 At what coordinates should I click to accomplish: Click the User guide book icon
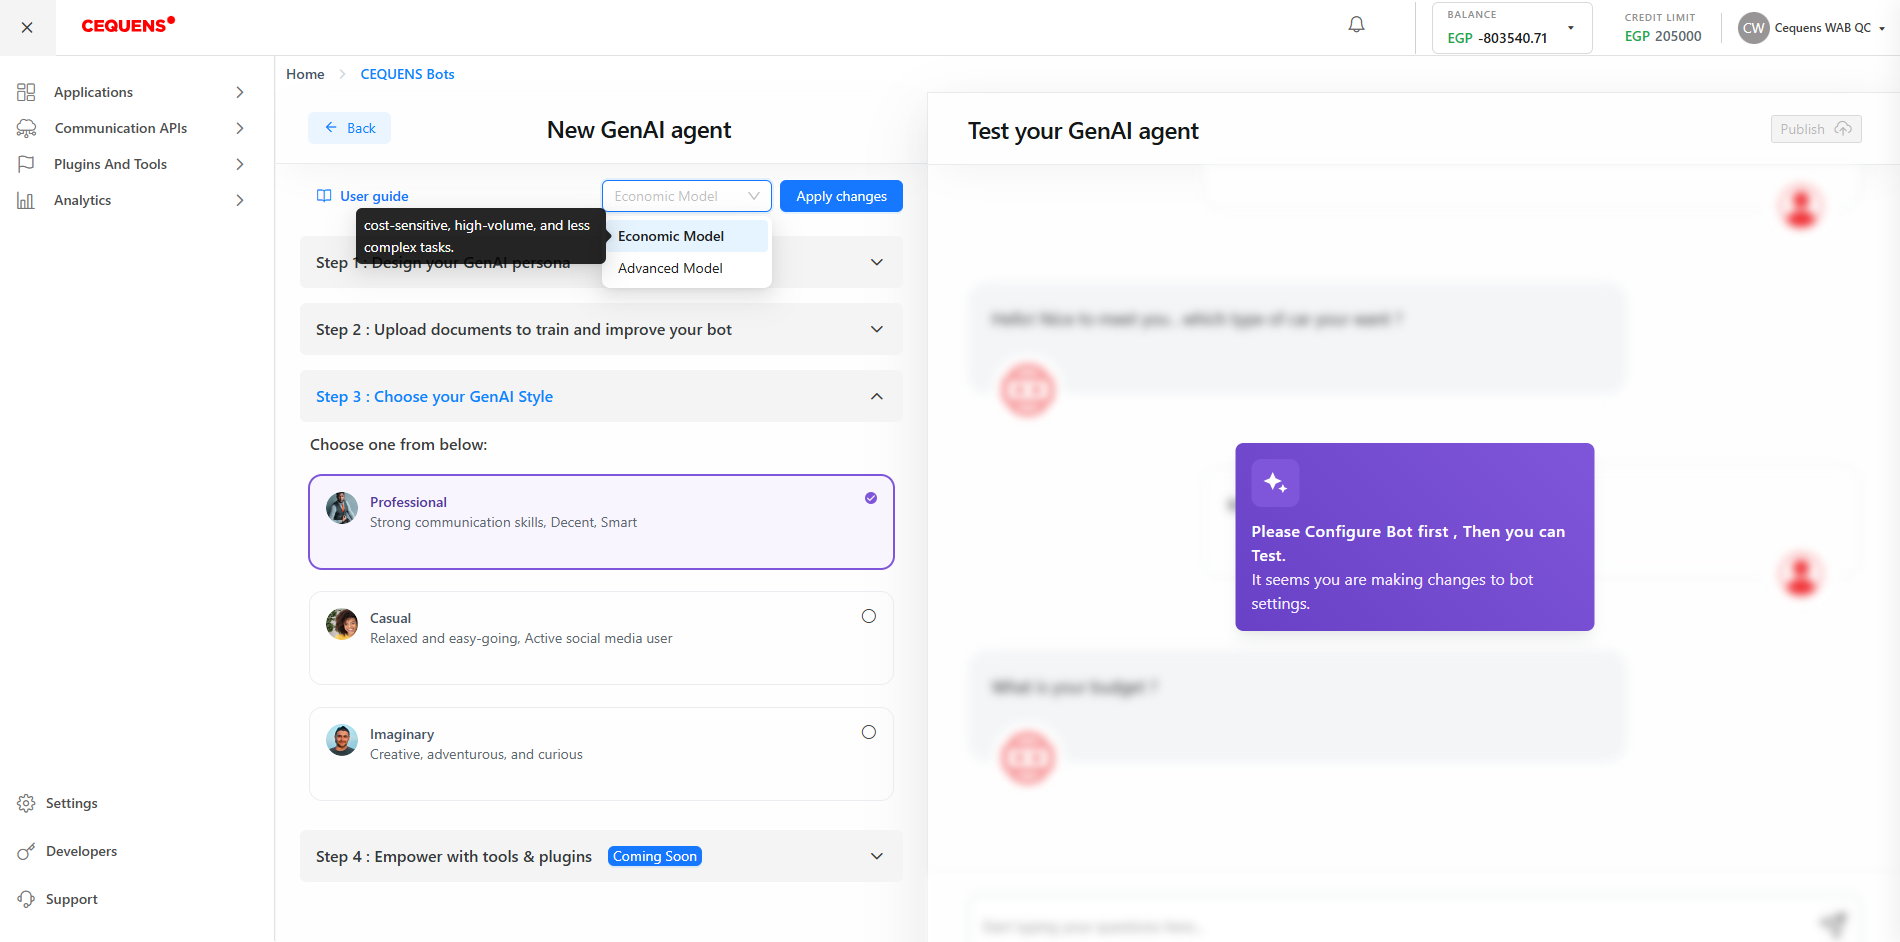click(324, 196)
